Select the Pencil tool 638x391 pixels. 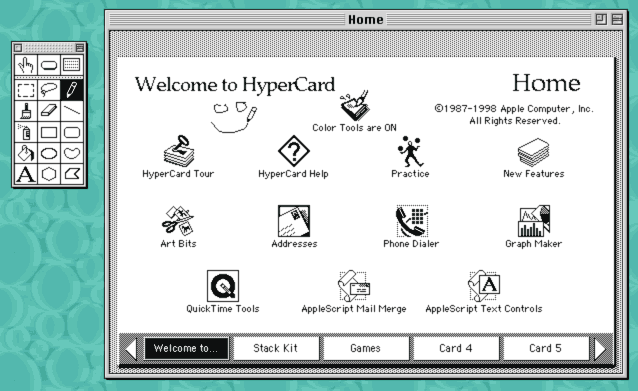click(x=72, y=90)
